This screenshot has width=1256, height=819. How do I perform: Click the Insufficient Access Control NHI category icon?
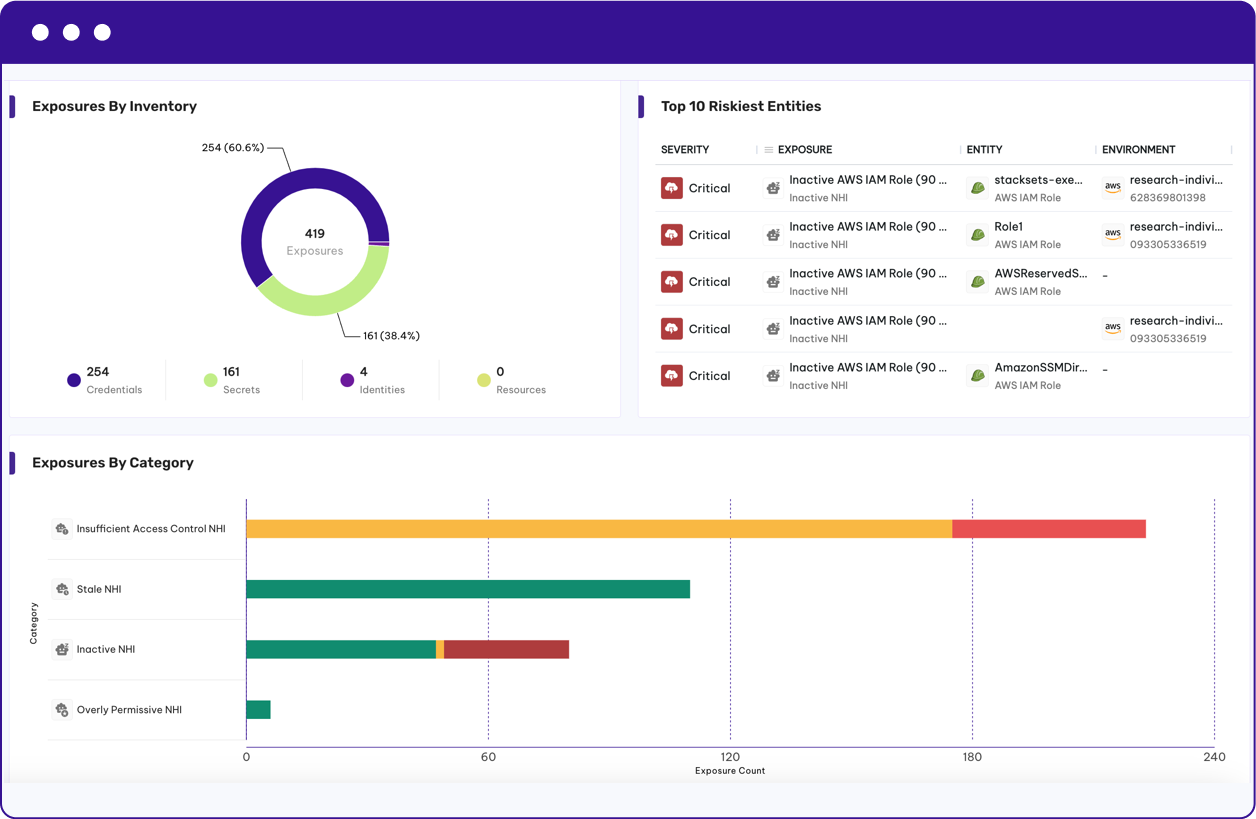click(x=62, y=529)
